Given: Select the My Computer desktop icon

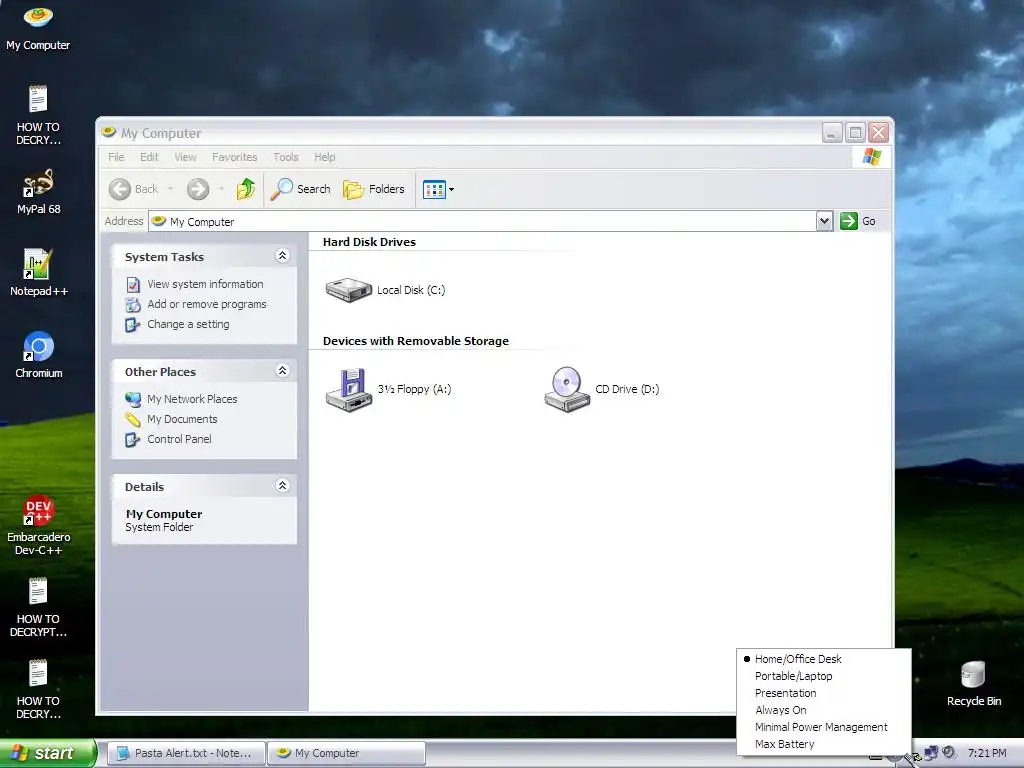Looking at the screenshot, I should point(38,27).
